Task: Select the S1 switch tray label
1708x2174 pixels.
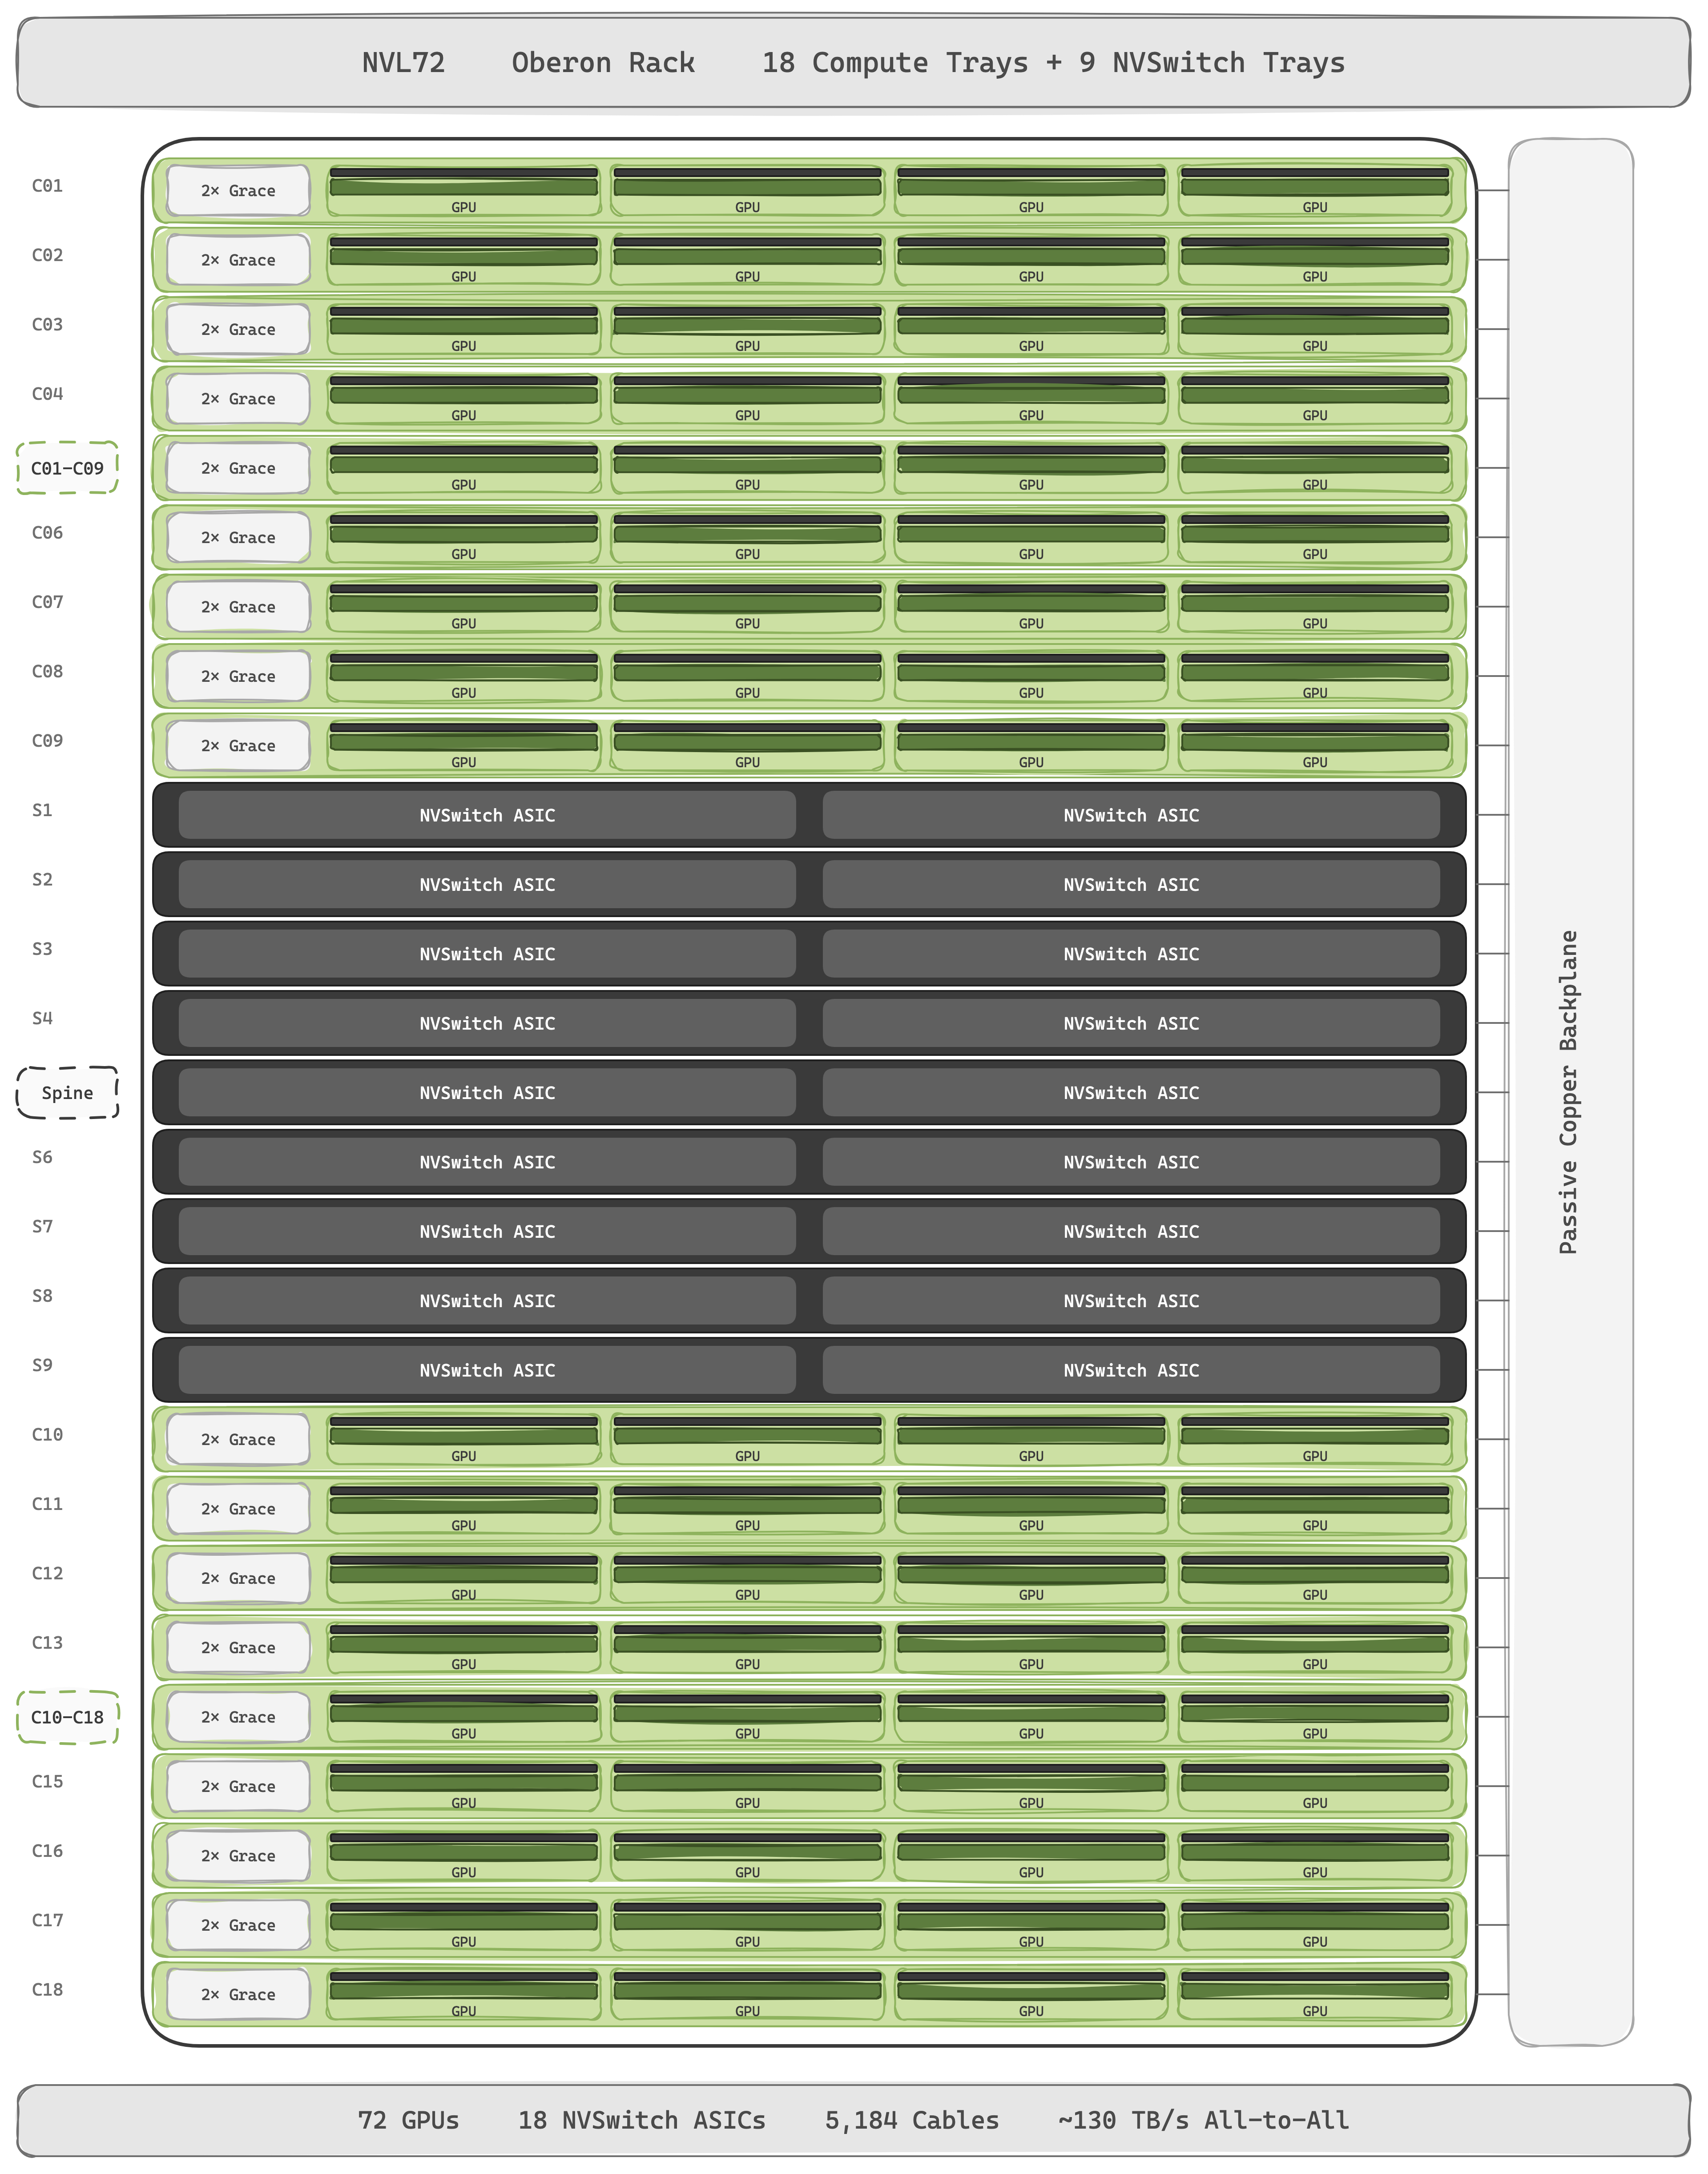Action: tap(42, 810)
